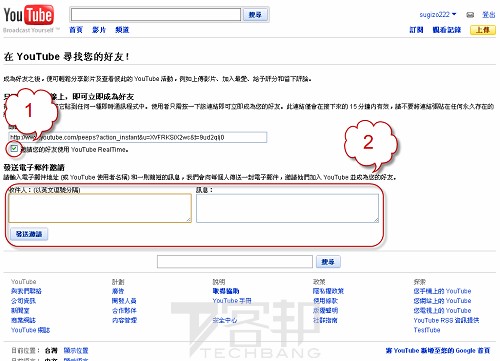Open the 版權聲明 copyright notice link
This screenshot has height=361, width=500.
coord(325,311)
